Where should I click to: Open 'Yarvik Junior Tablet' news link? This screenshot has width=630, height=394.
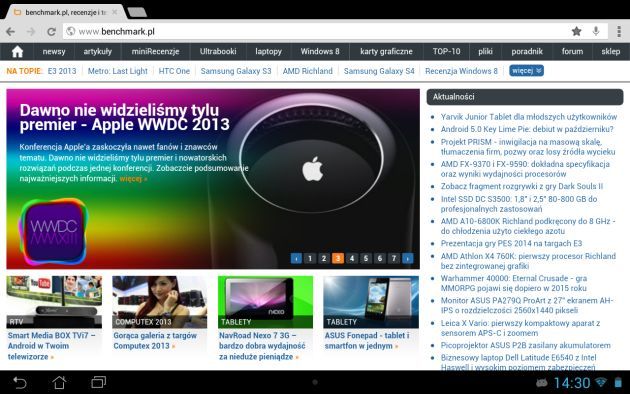click(529, 117)
